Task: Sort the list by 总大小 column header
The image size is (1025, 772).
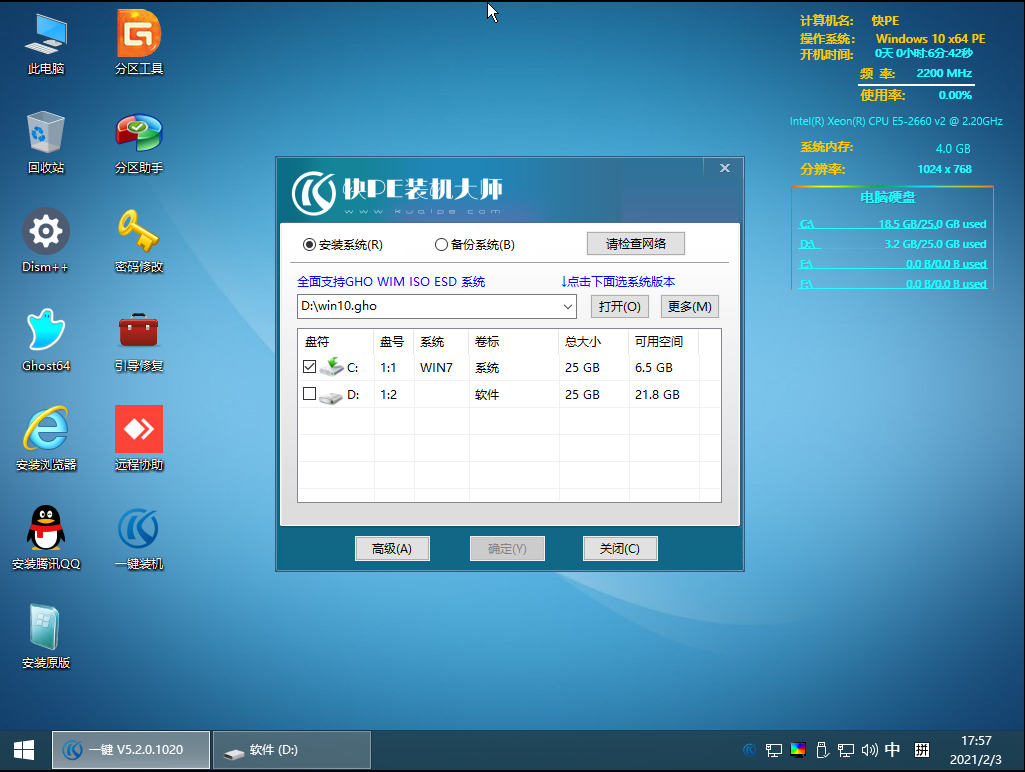Action: click(592, 342)
